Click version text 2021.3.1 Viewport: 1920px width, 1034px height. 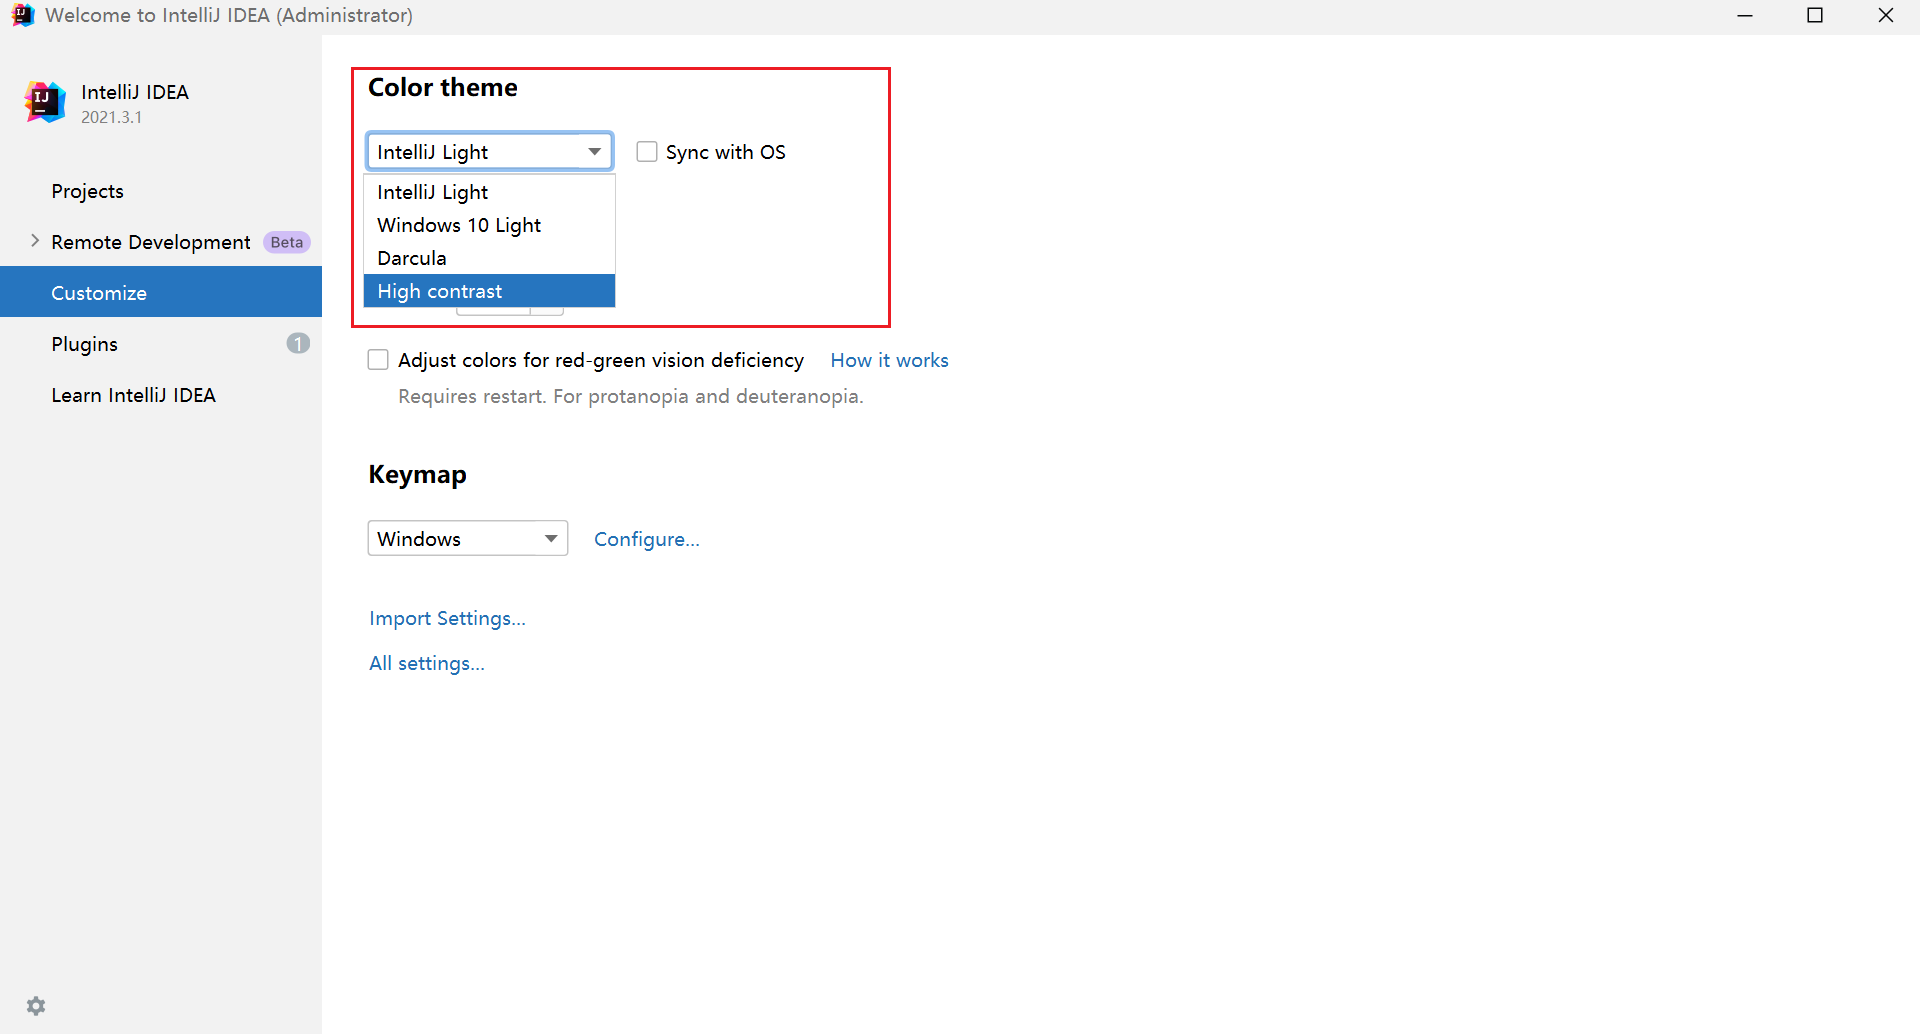(x=111, y=117)
